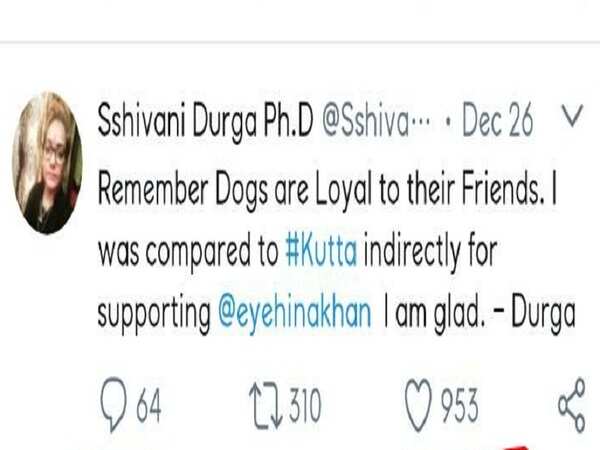Click the 953 likes count
The width and height of the screenshot is (600, 450).
460,406
